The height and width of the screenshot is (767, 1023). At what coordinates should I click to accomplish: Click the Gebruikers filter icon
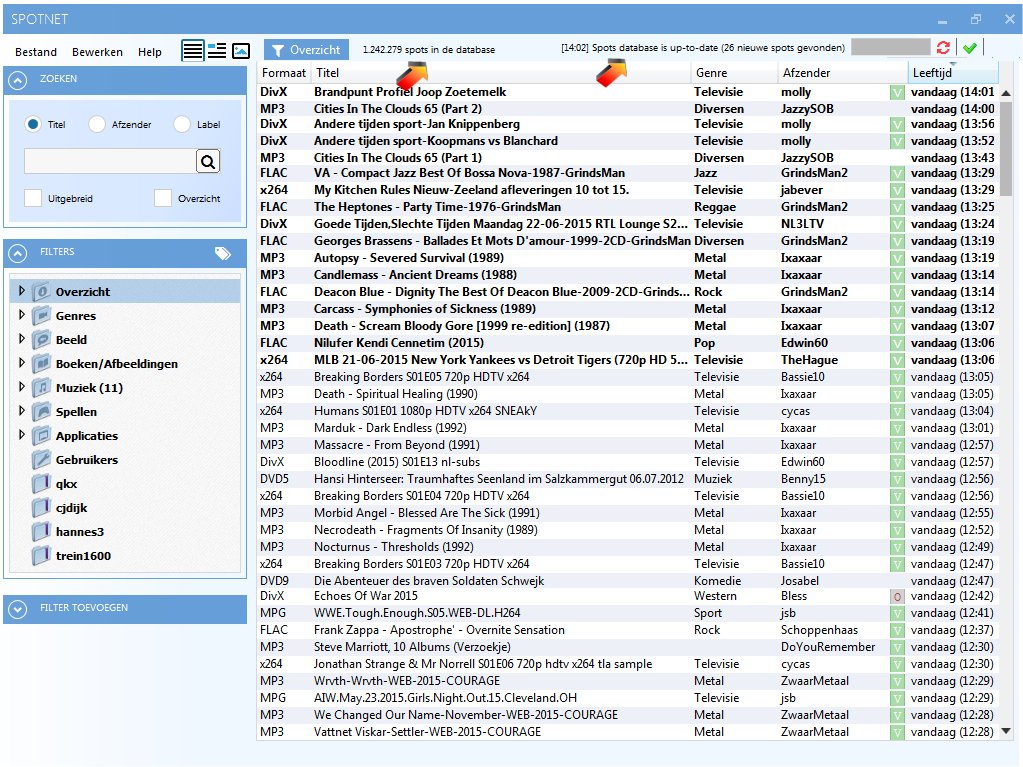(x=42, y=459)
